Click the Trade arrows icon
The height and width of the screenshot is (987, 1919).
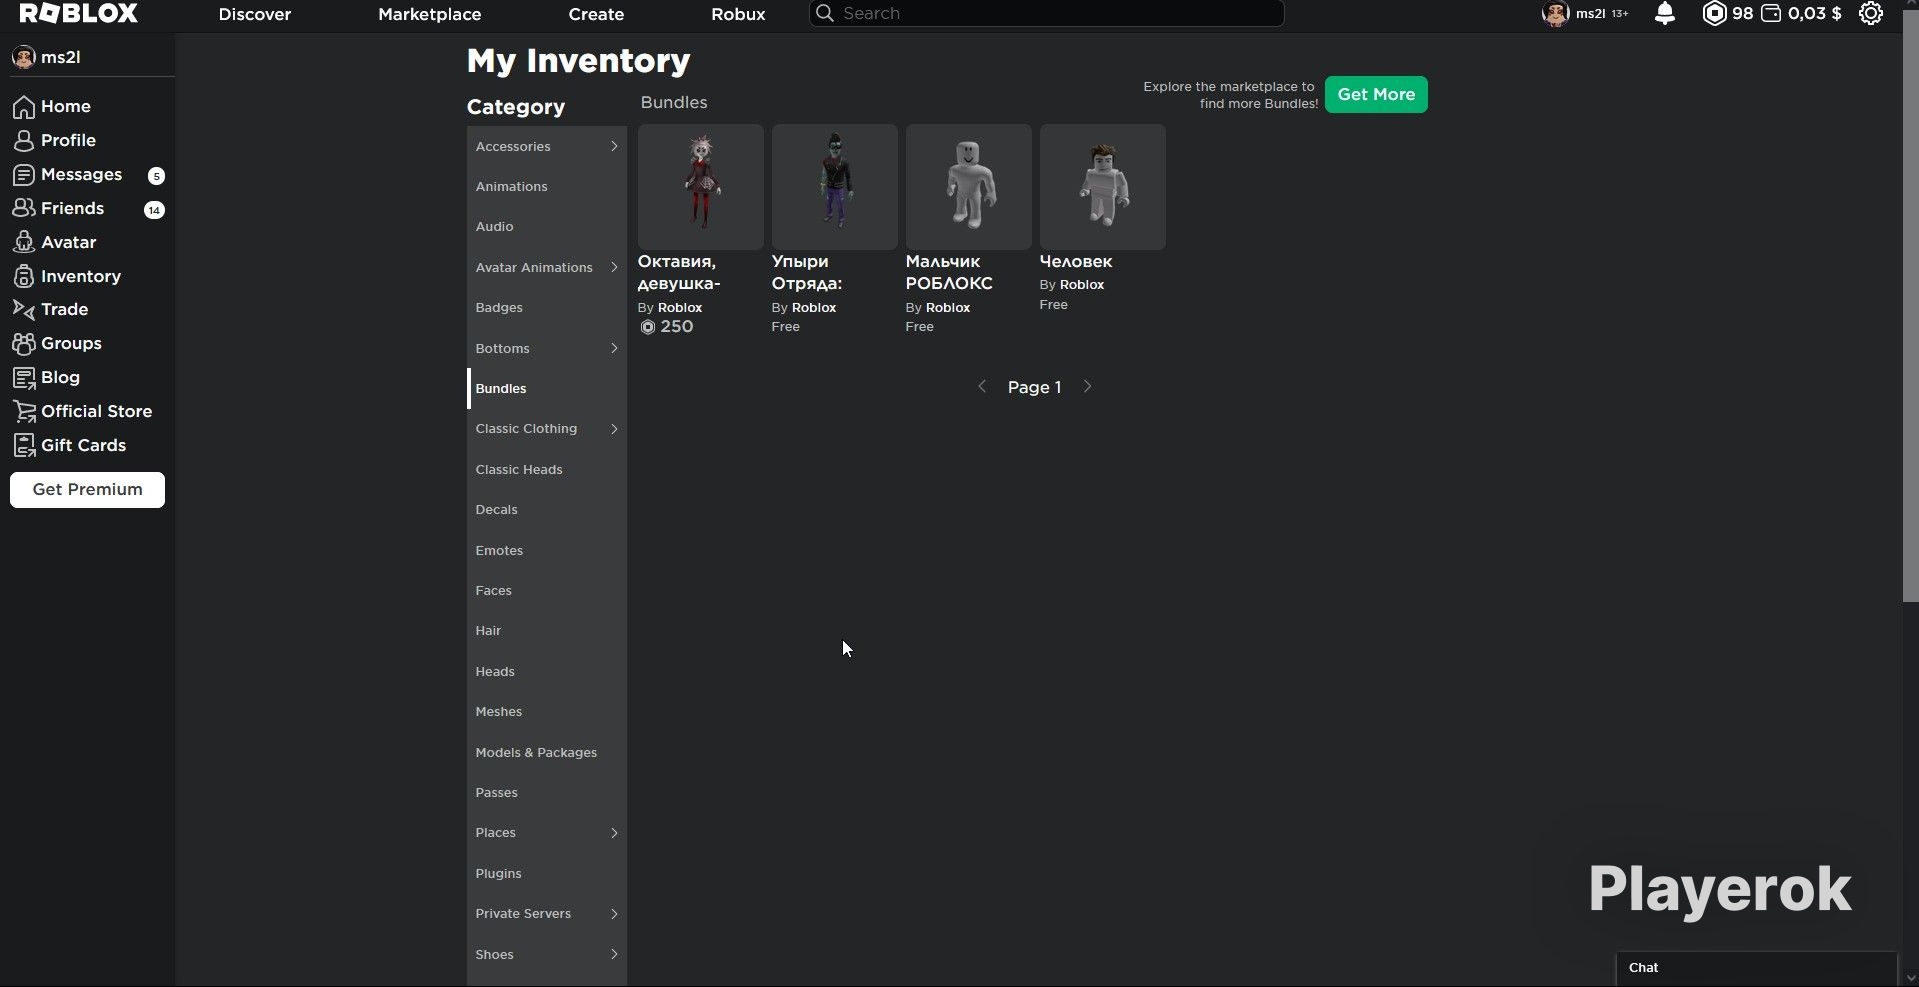[24, 309]
